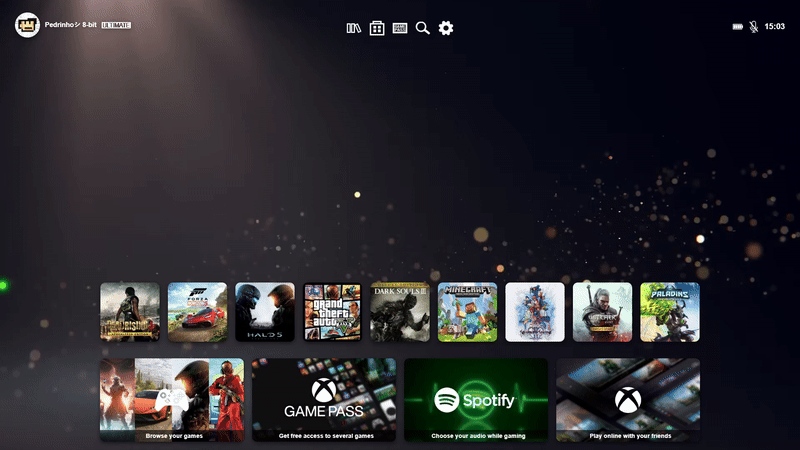Open the settings gear icon
The image size is (800, 450).
pos(446,28)
